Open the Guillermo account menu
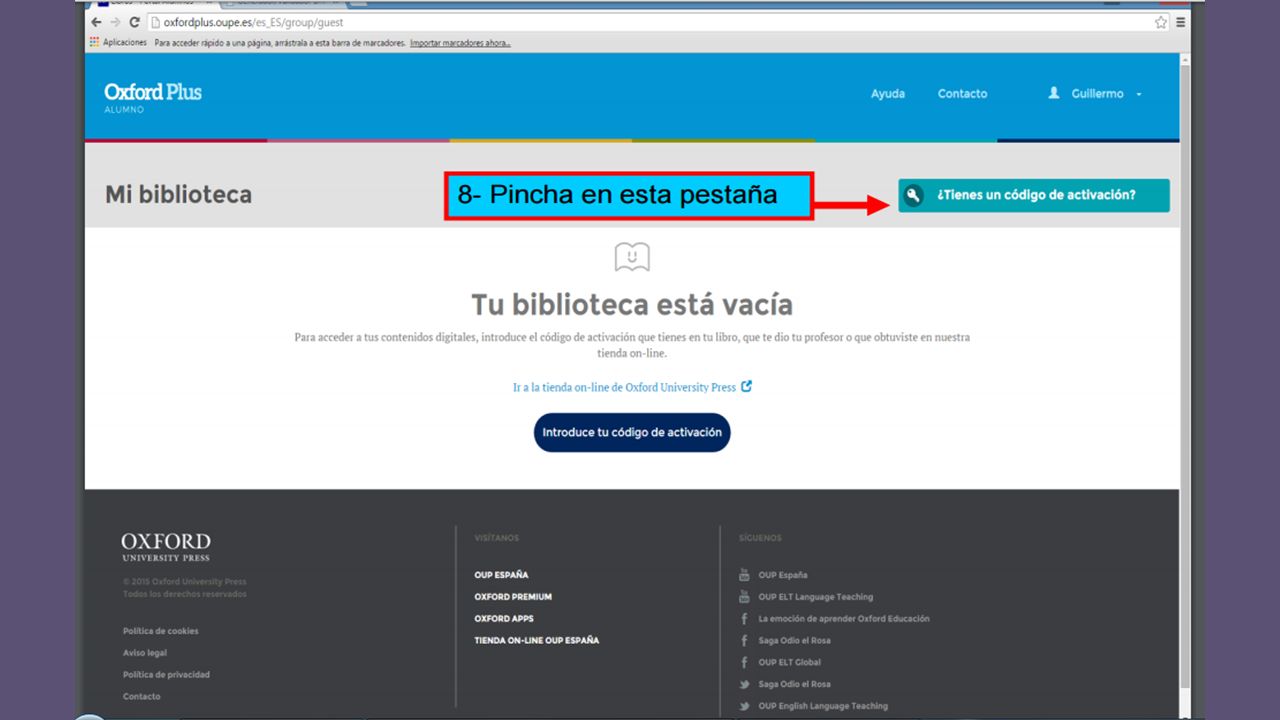This screenshot has width=1280, height=720. (1095, 94)
